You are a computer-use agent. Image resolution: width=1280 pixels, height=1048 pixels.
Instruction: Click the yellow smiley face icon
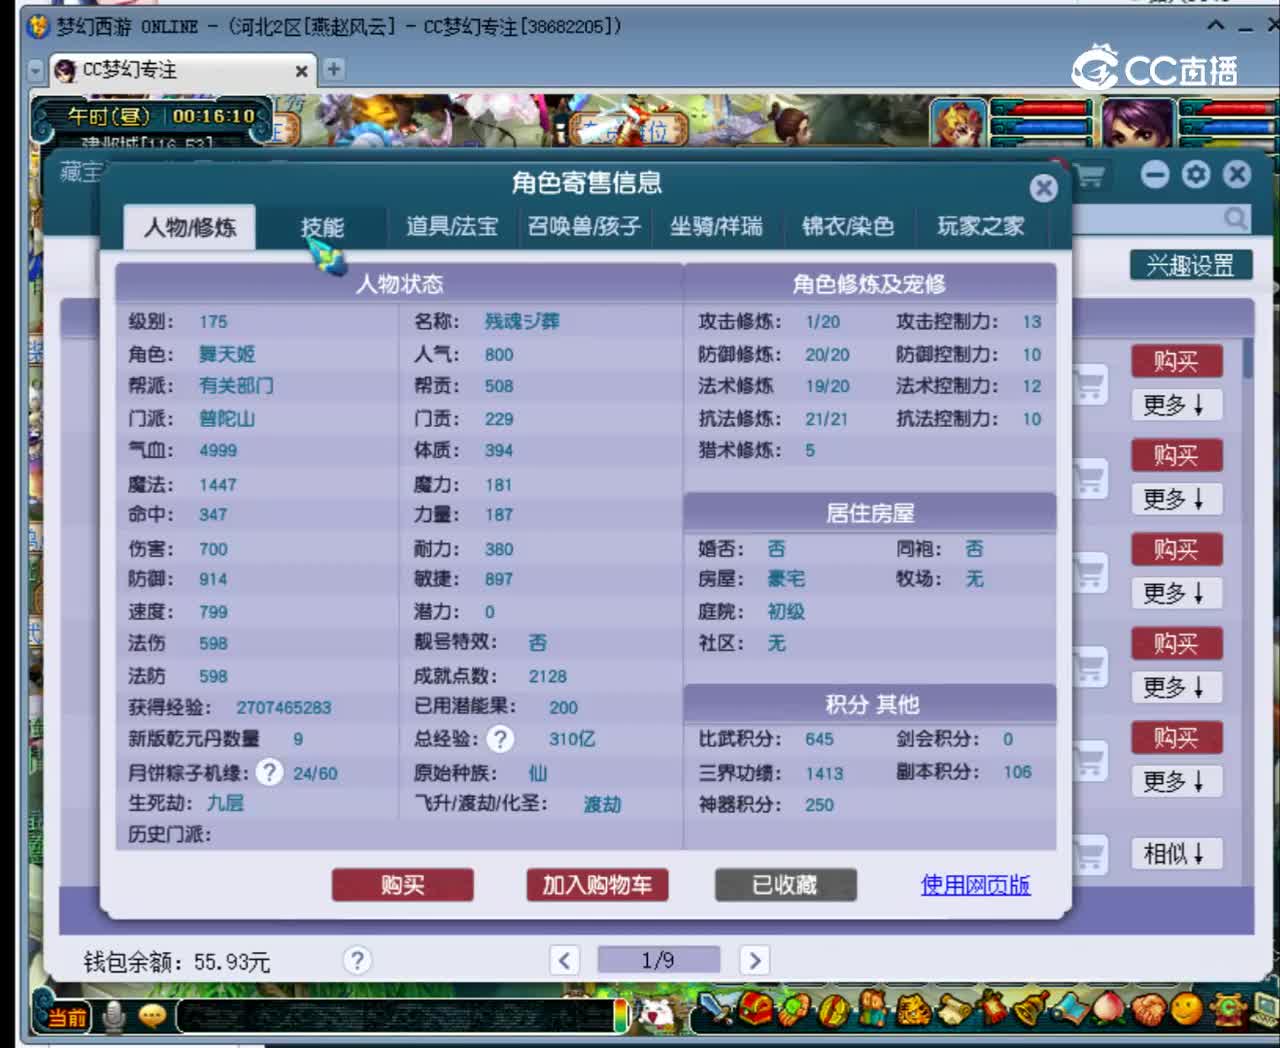click(1187, 1009)
